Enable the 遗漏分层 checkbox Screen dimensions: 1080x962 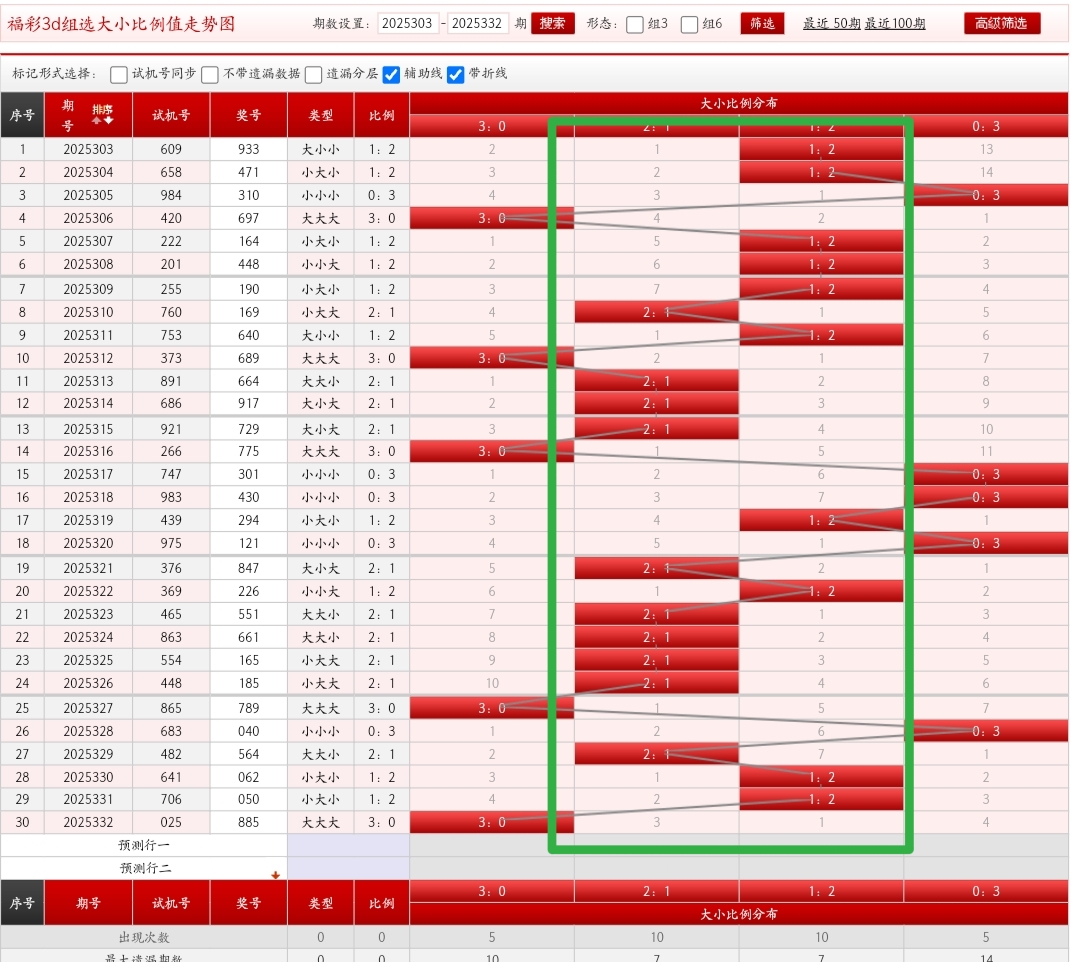[x=313, y=74]
